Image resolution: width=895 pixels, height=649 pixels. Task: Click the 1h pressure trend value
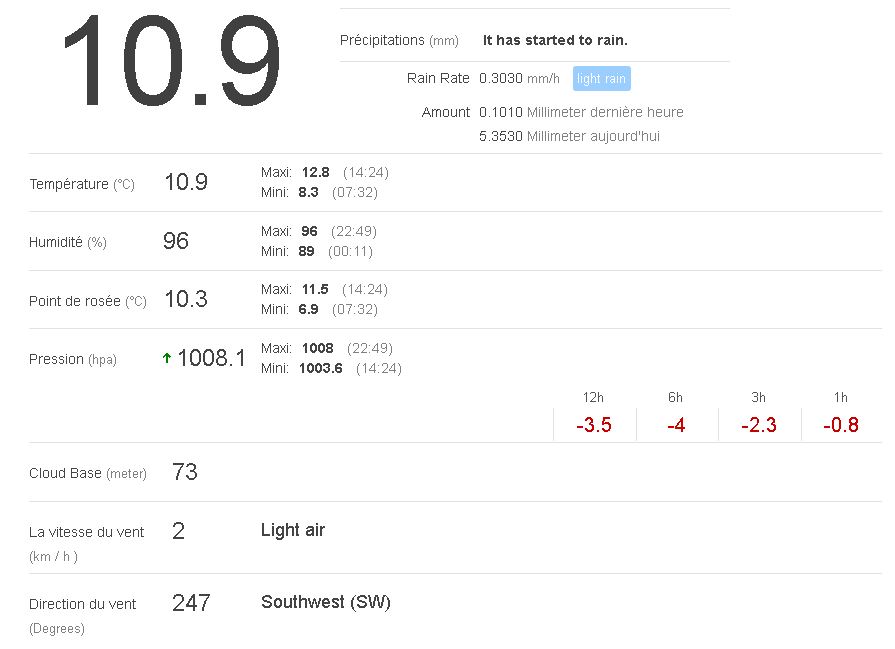pyautogui.click(x=841, y=425)
